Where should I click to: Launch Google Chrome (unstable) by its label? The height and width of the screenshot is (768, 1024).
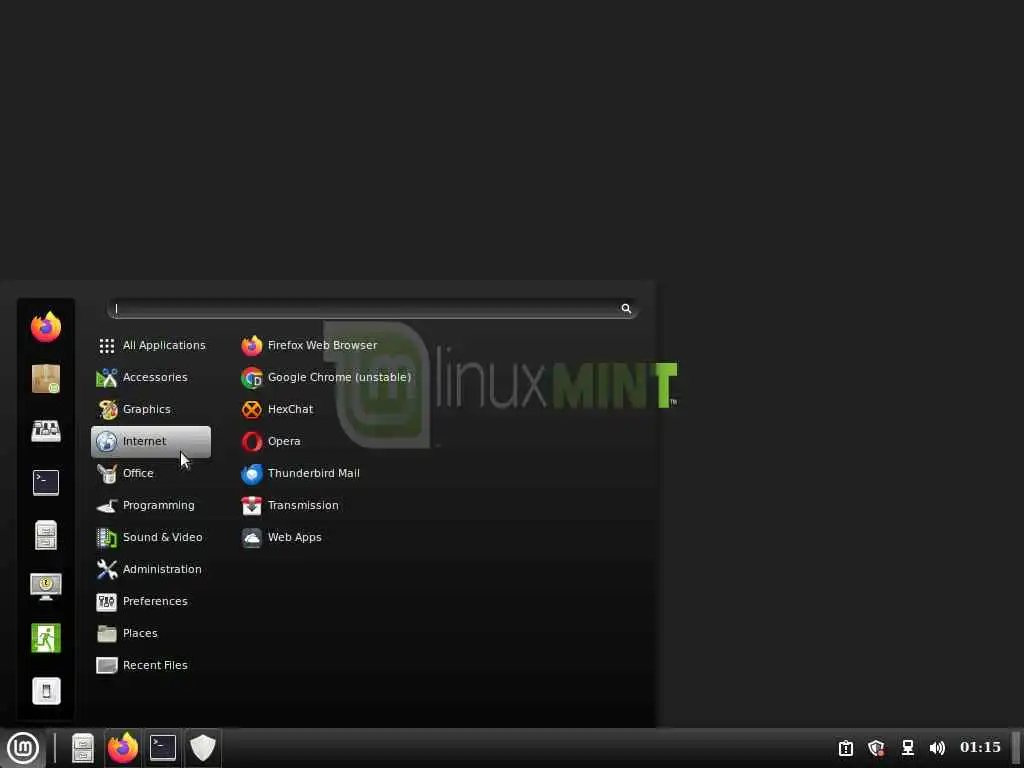340,377
